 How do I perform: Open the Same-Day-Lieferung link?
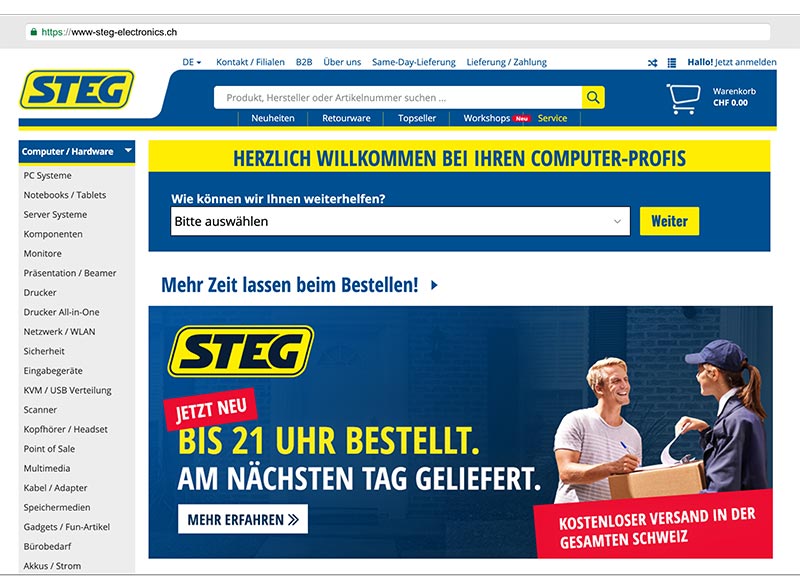click(x=414, y=62)
